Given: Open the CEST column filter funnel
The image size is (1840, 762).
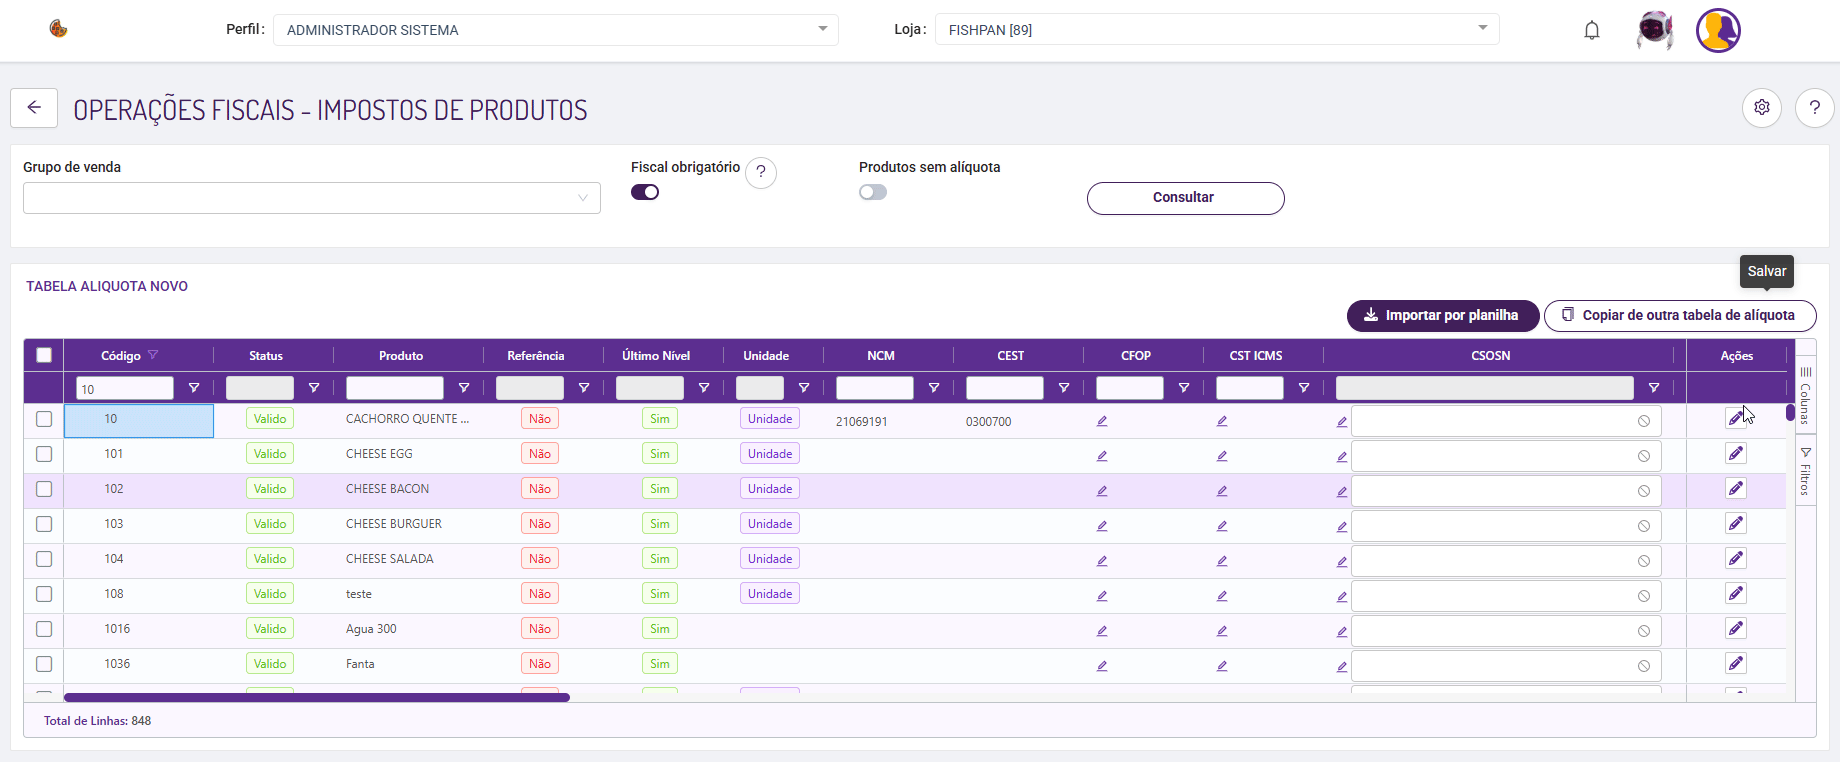Looking at the screenshot, I should [1064, 388].
